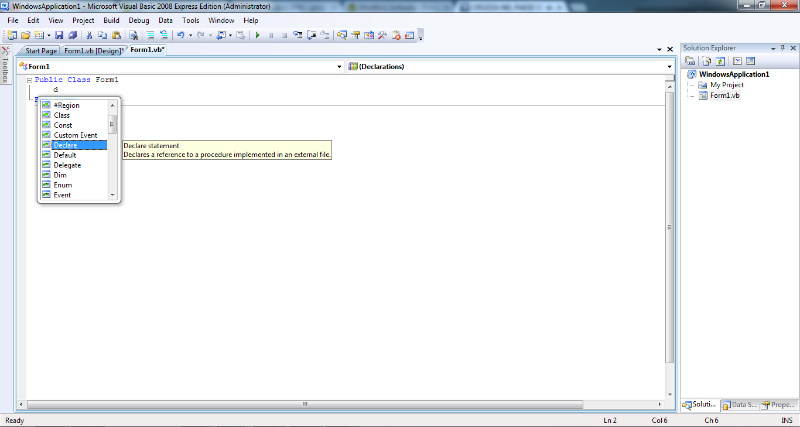Click the horizontal scrollbar under code editor
The image size is (800, 427).
coord(300,404)
